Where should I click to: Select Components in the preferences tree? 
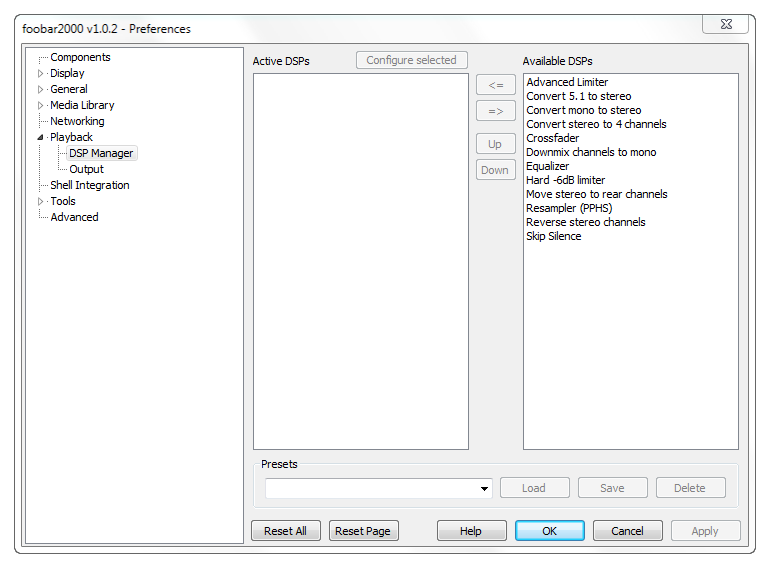click(x=80, y=57)
